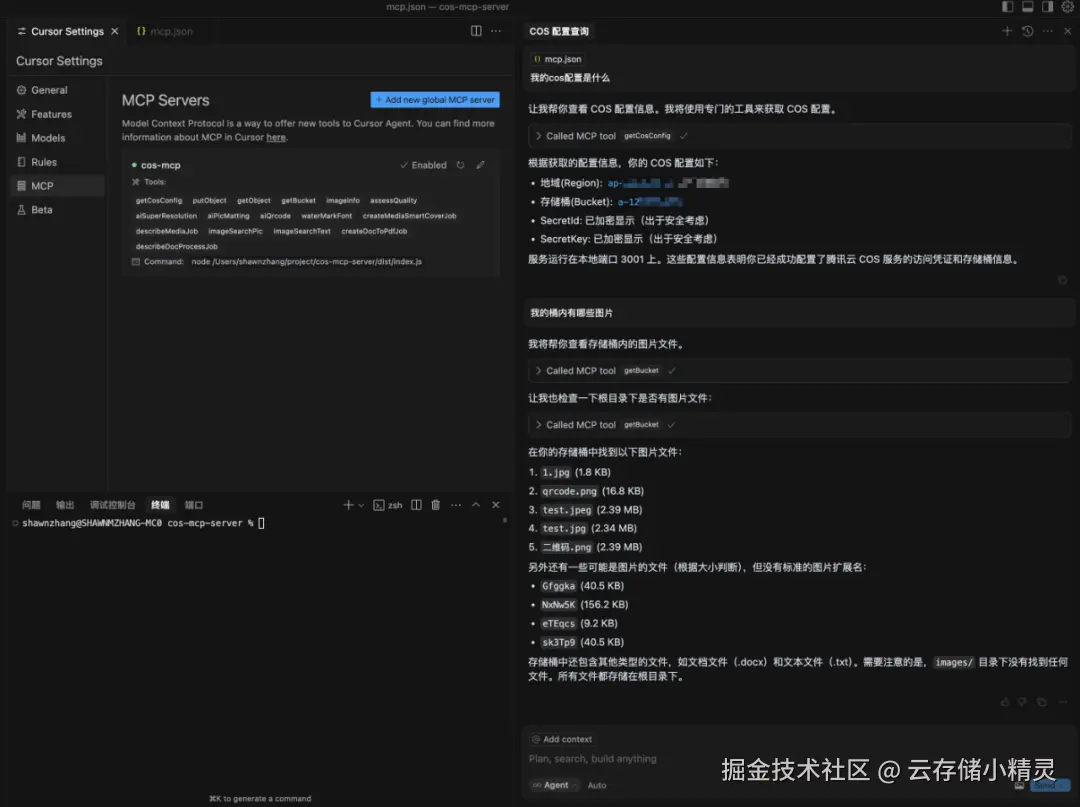This screenshot has height=807, width=1080.
Task: Toggle Auto mode in the chat input bar
Action: [x=597, y=785]
